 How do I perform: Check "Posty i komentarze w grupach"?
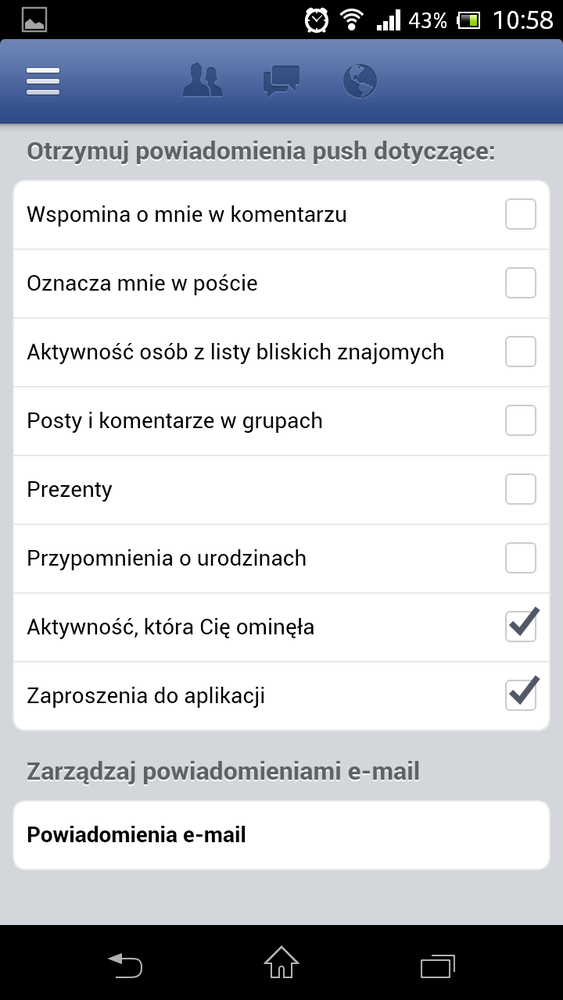point(520,421)
